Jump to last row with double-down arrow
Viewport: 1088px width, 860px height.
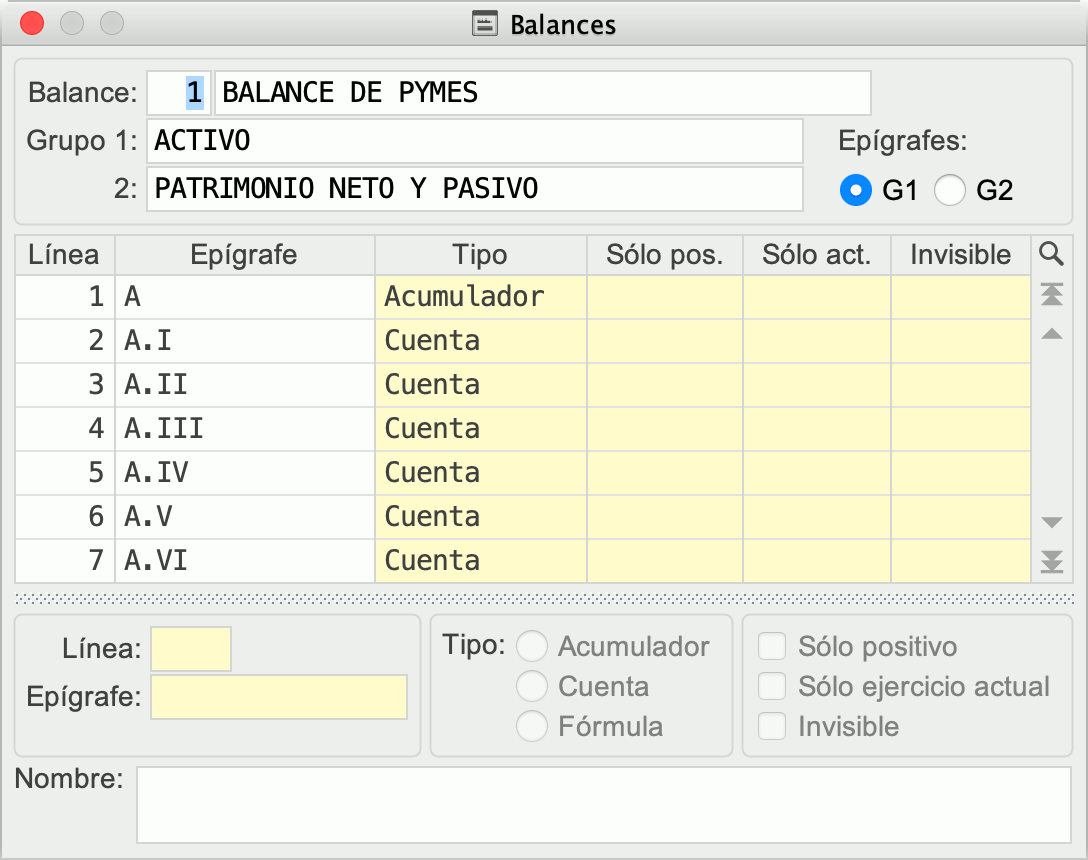[x=1051, y=562]
